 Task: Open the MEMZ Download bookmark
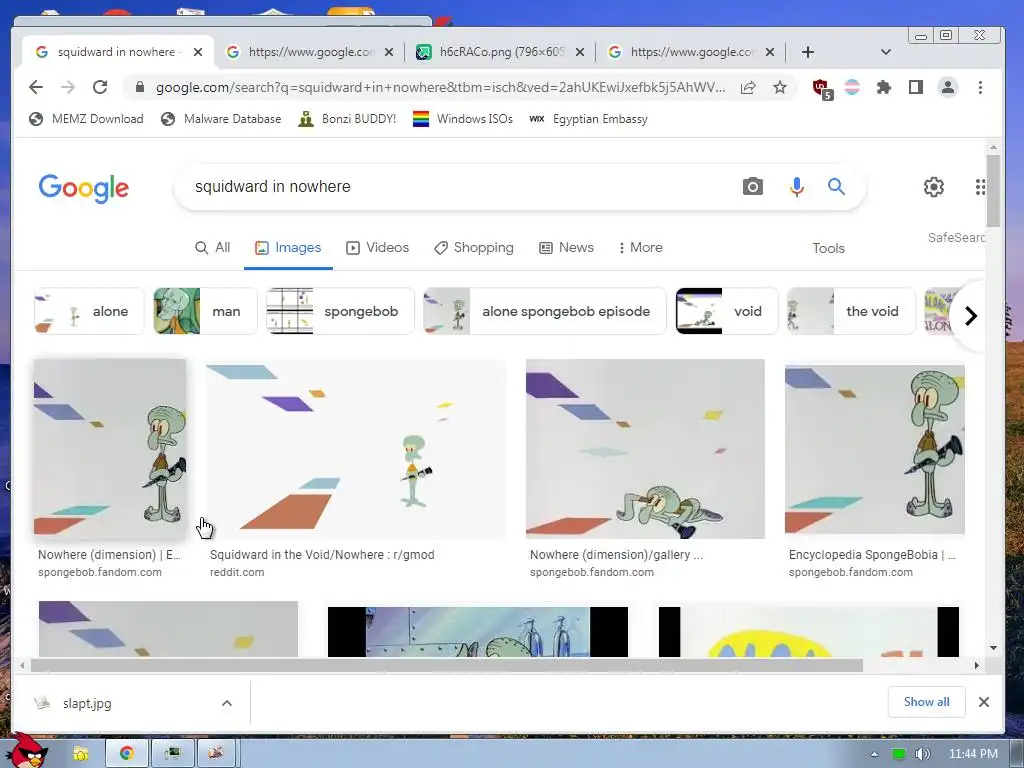click(86, 119)
